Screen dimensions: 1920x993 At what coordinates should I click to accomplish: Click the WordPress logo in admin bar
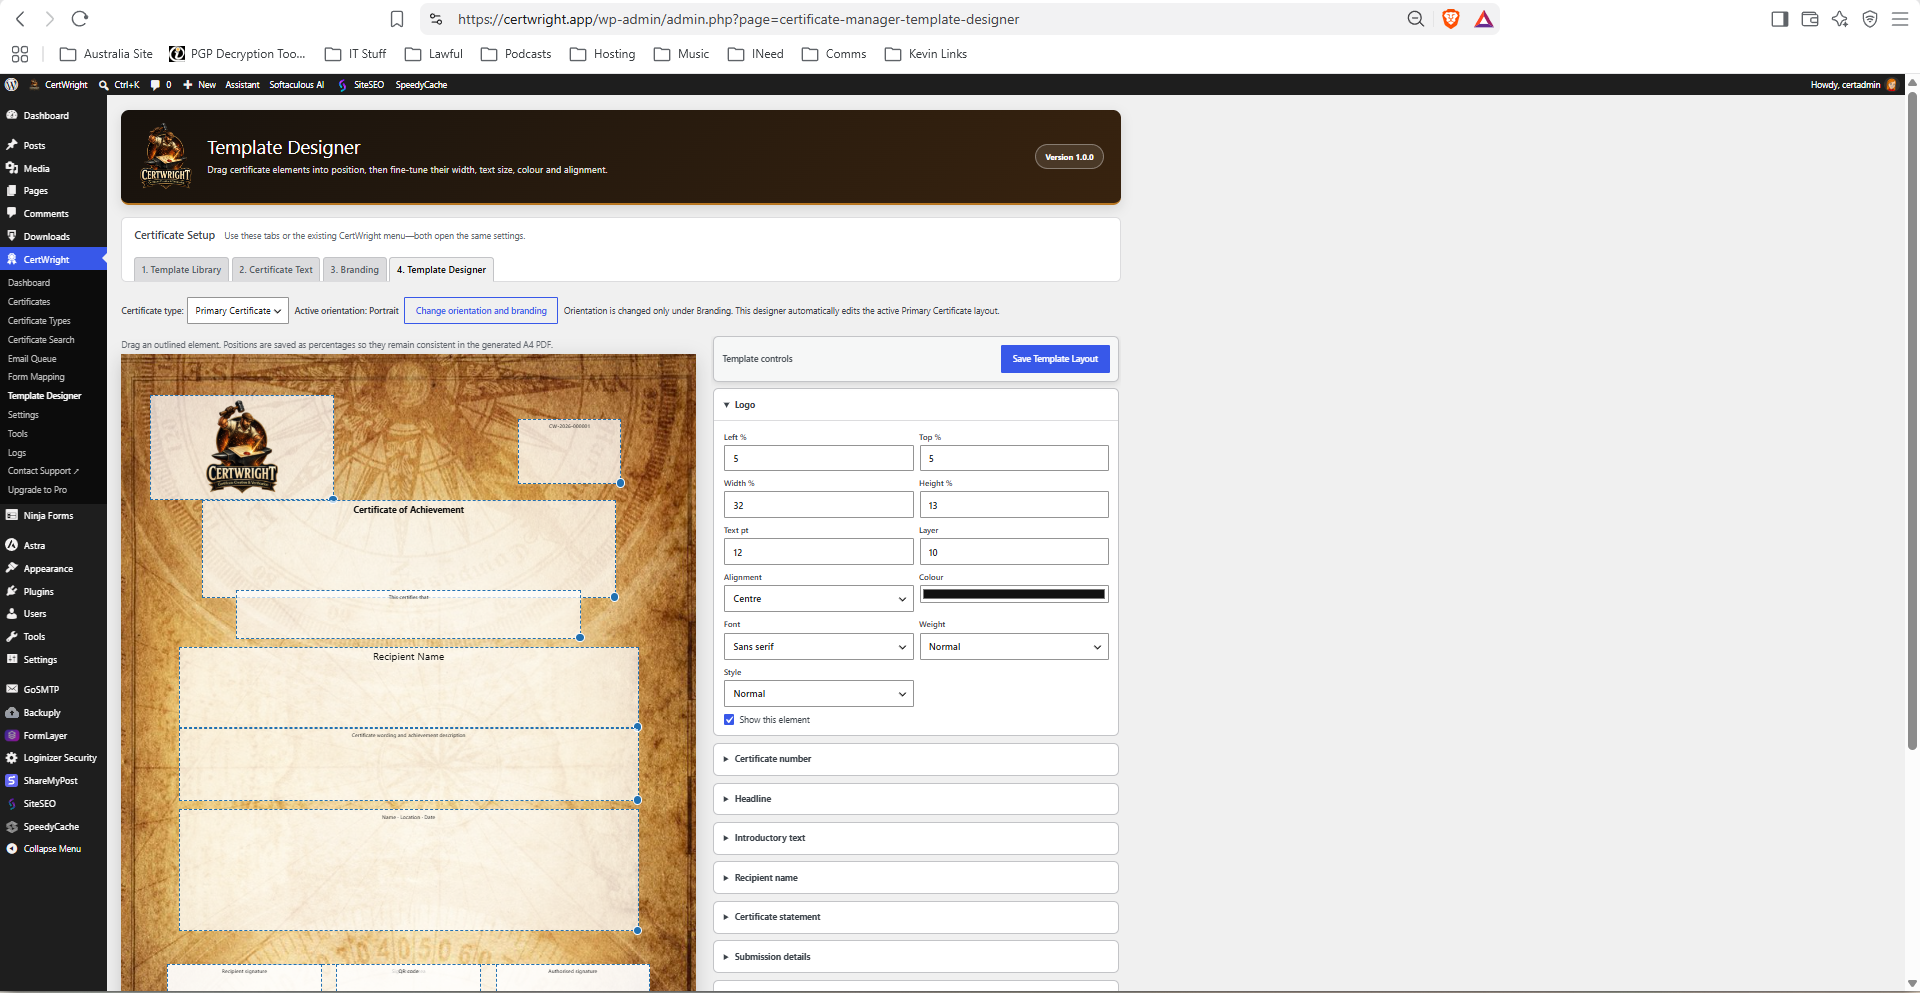12,85
